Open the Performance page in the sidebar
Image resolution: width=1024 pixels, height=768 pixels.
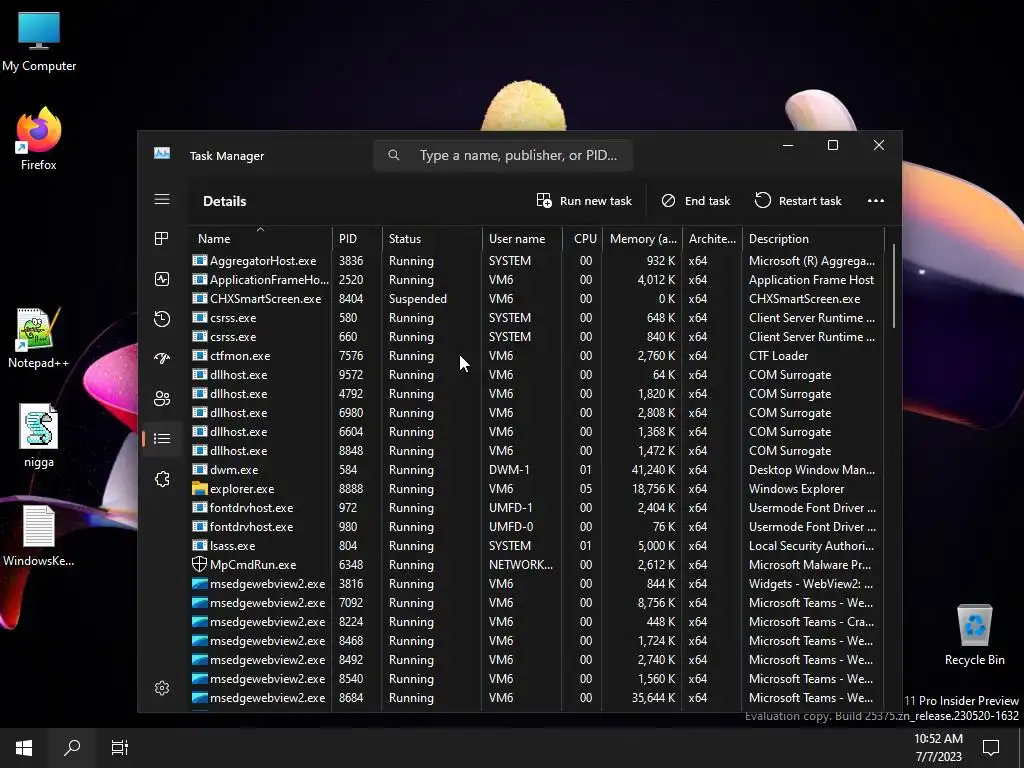162,280
